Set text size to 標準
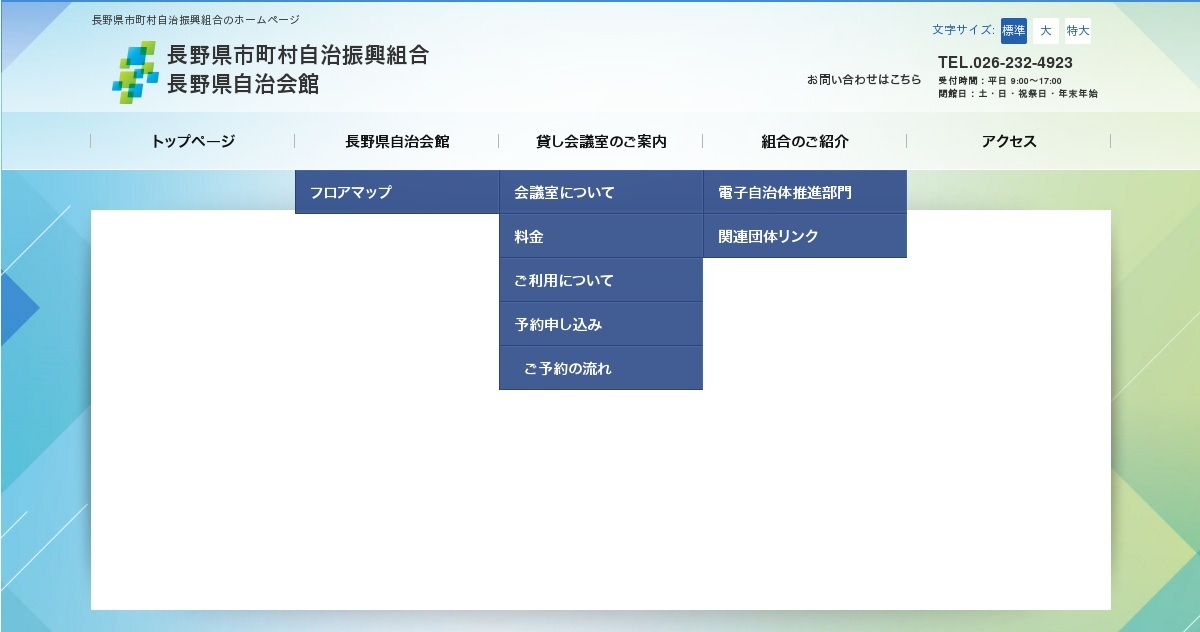Image resolution: width=1200 pixels, height=632 pixels. (x=1013, y=31)
